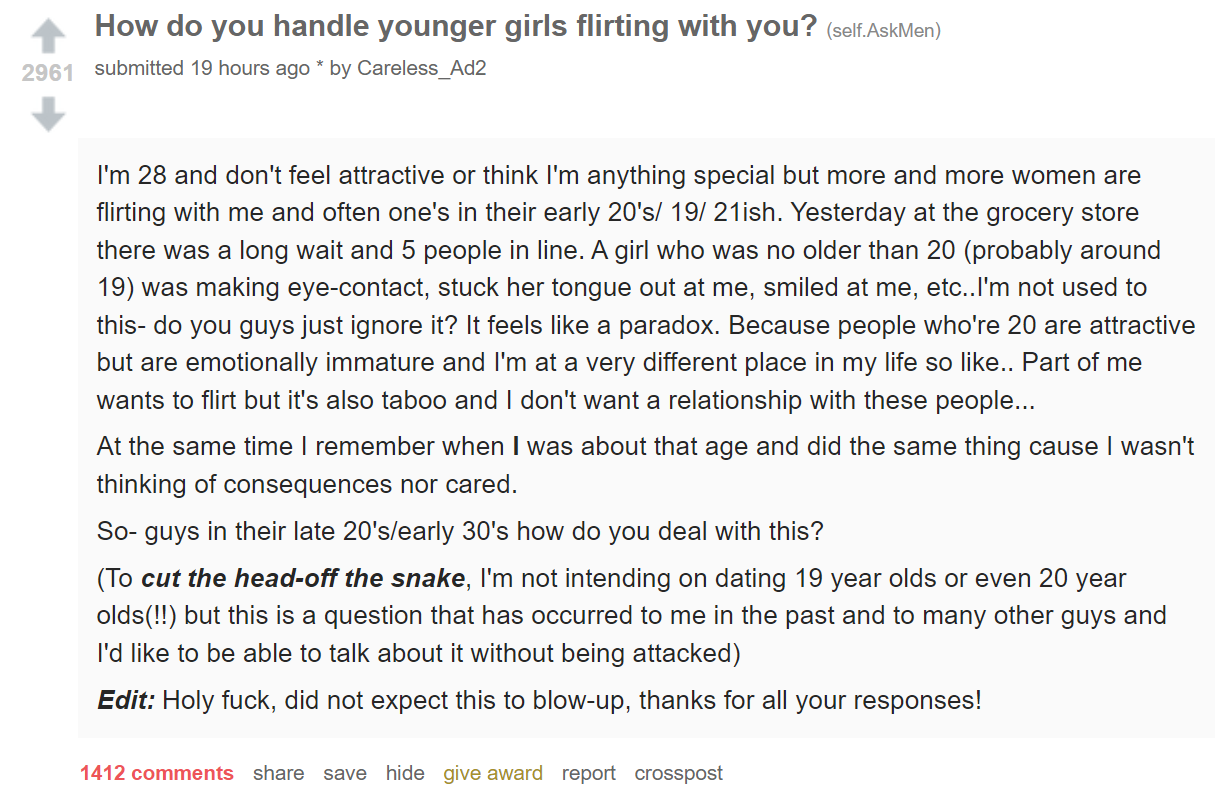Save the post
Screen dimensions: 1220x788
pos(345,773)
